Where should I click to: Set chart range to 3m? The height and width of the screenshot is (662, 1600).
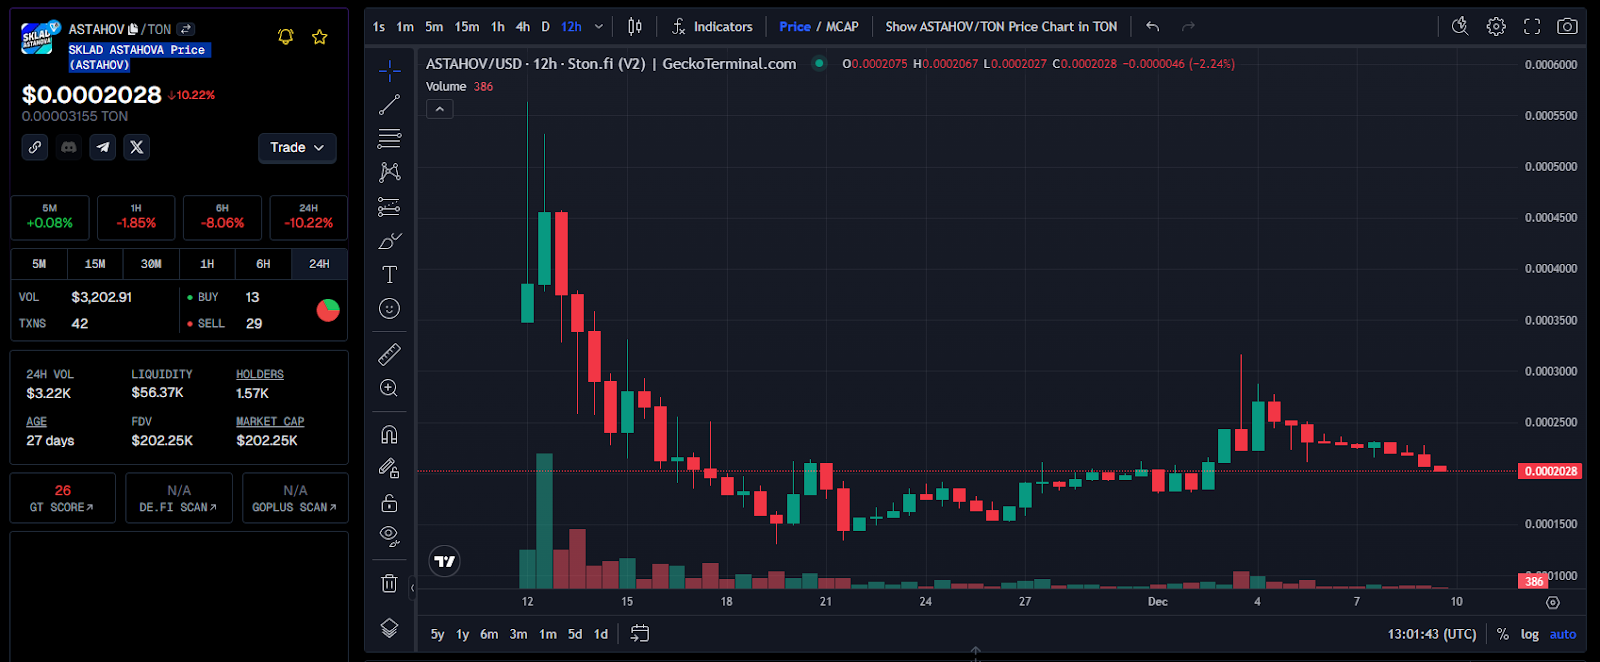(518, 634)
